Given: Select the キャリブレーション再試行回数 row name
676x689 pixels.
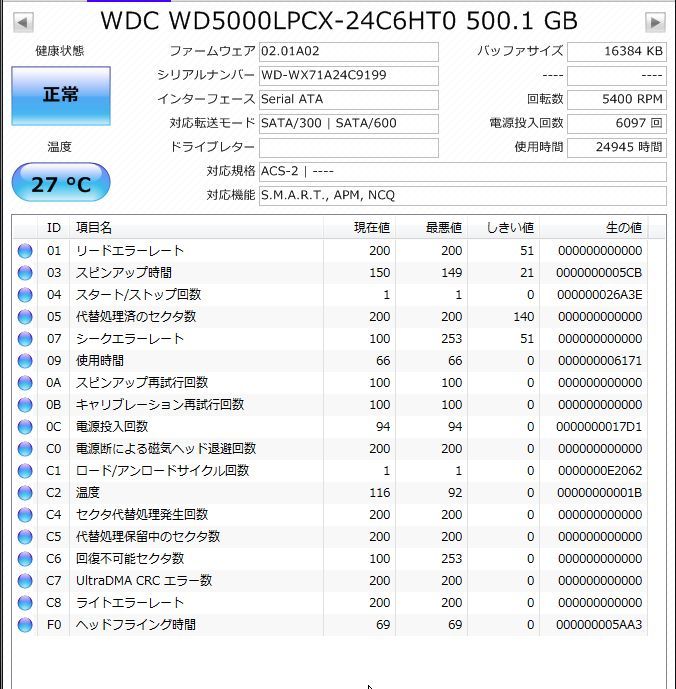Looking at the screenshot, I should coord(160,405).
